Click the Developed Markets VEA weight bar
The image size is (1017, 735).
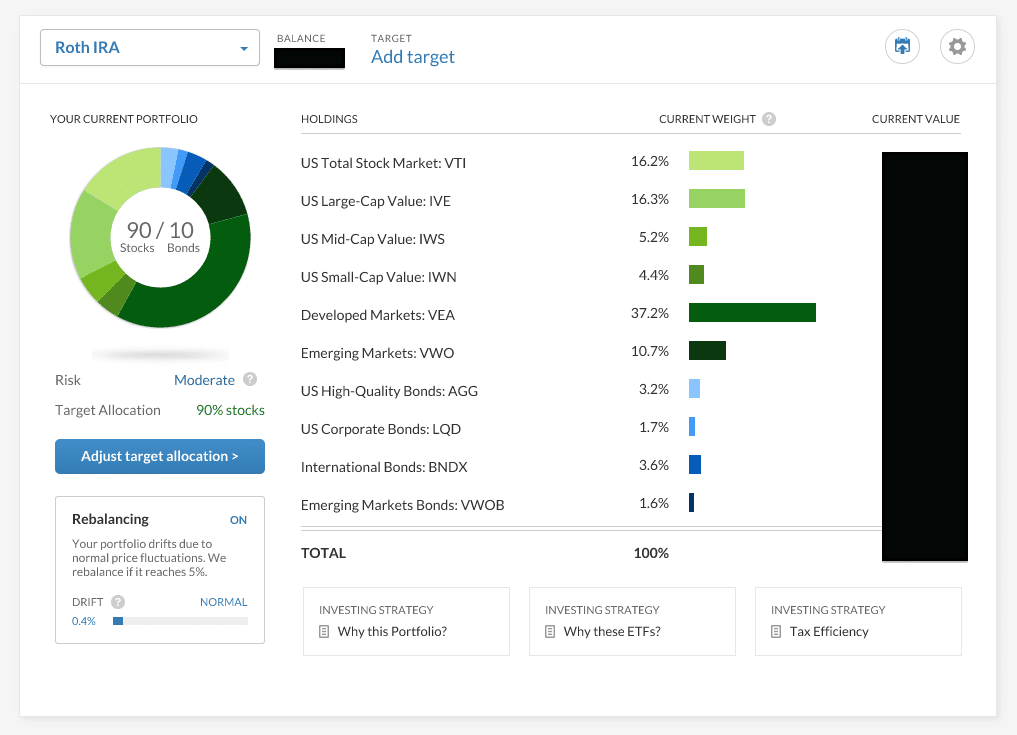pos(752,314)
